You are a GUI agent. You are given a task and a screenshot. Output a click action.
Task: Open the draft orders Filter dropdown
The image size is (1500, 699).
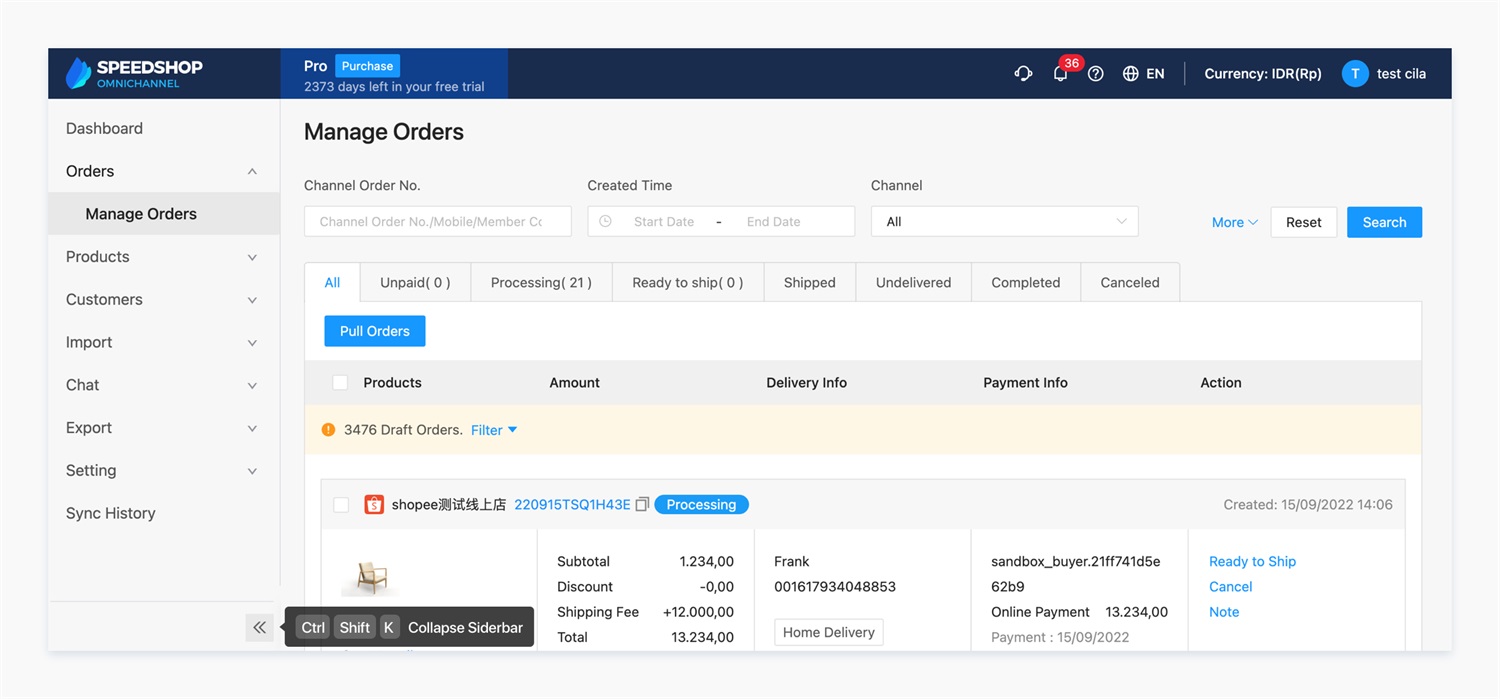[x=494, y=430]
